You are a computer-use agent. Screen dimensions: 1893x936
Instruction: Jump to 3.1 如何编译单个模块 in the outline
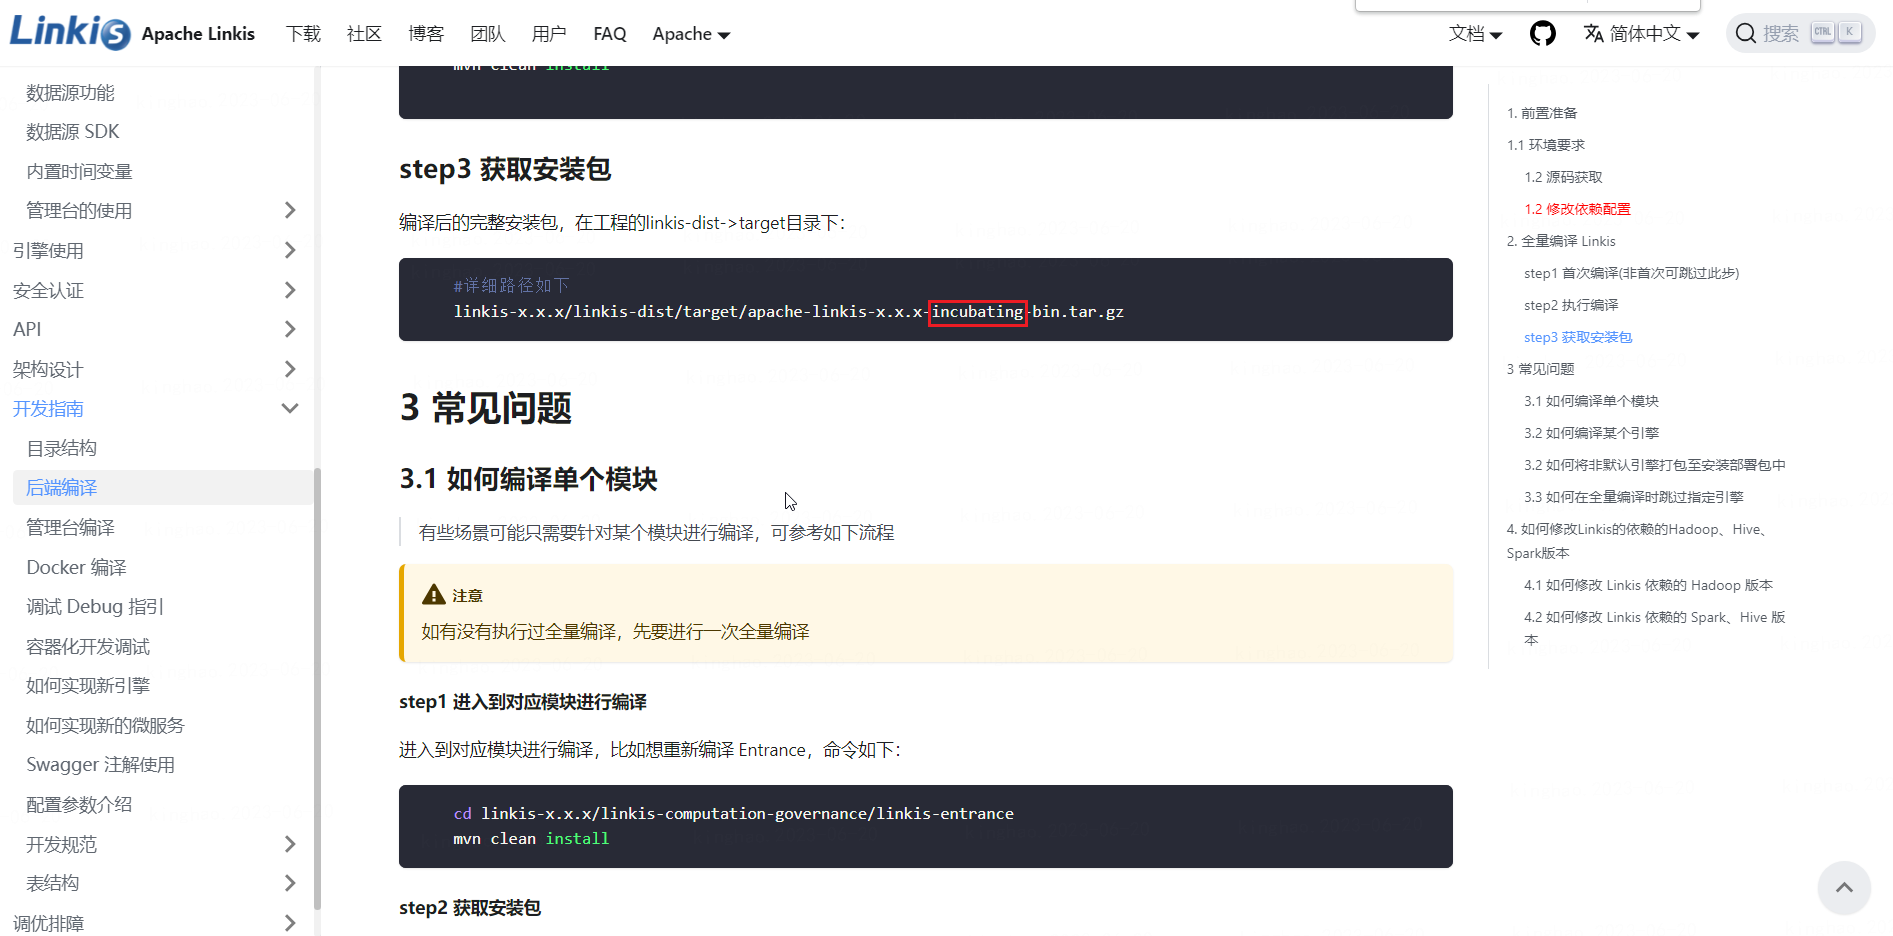(1591, 401)
